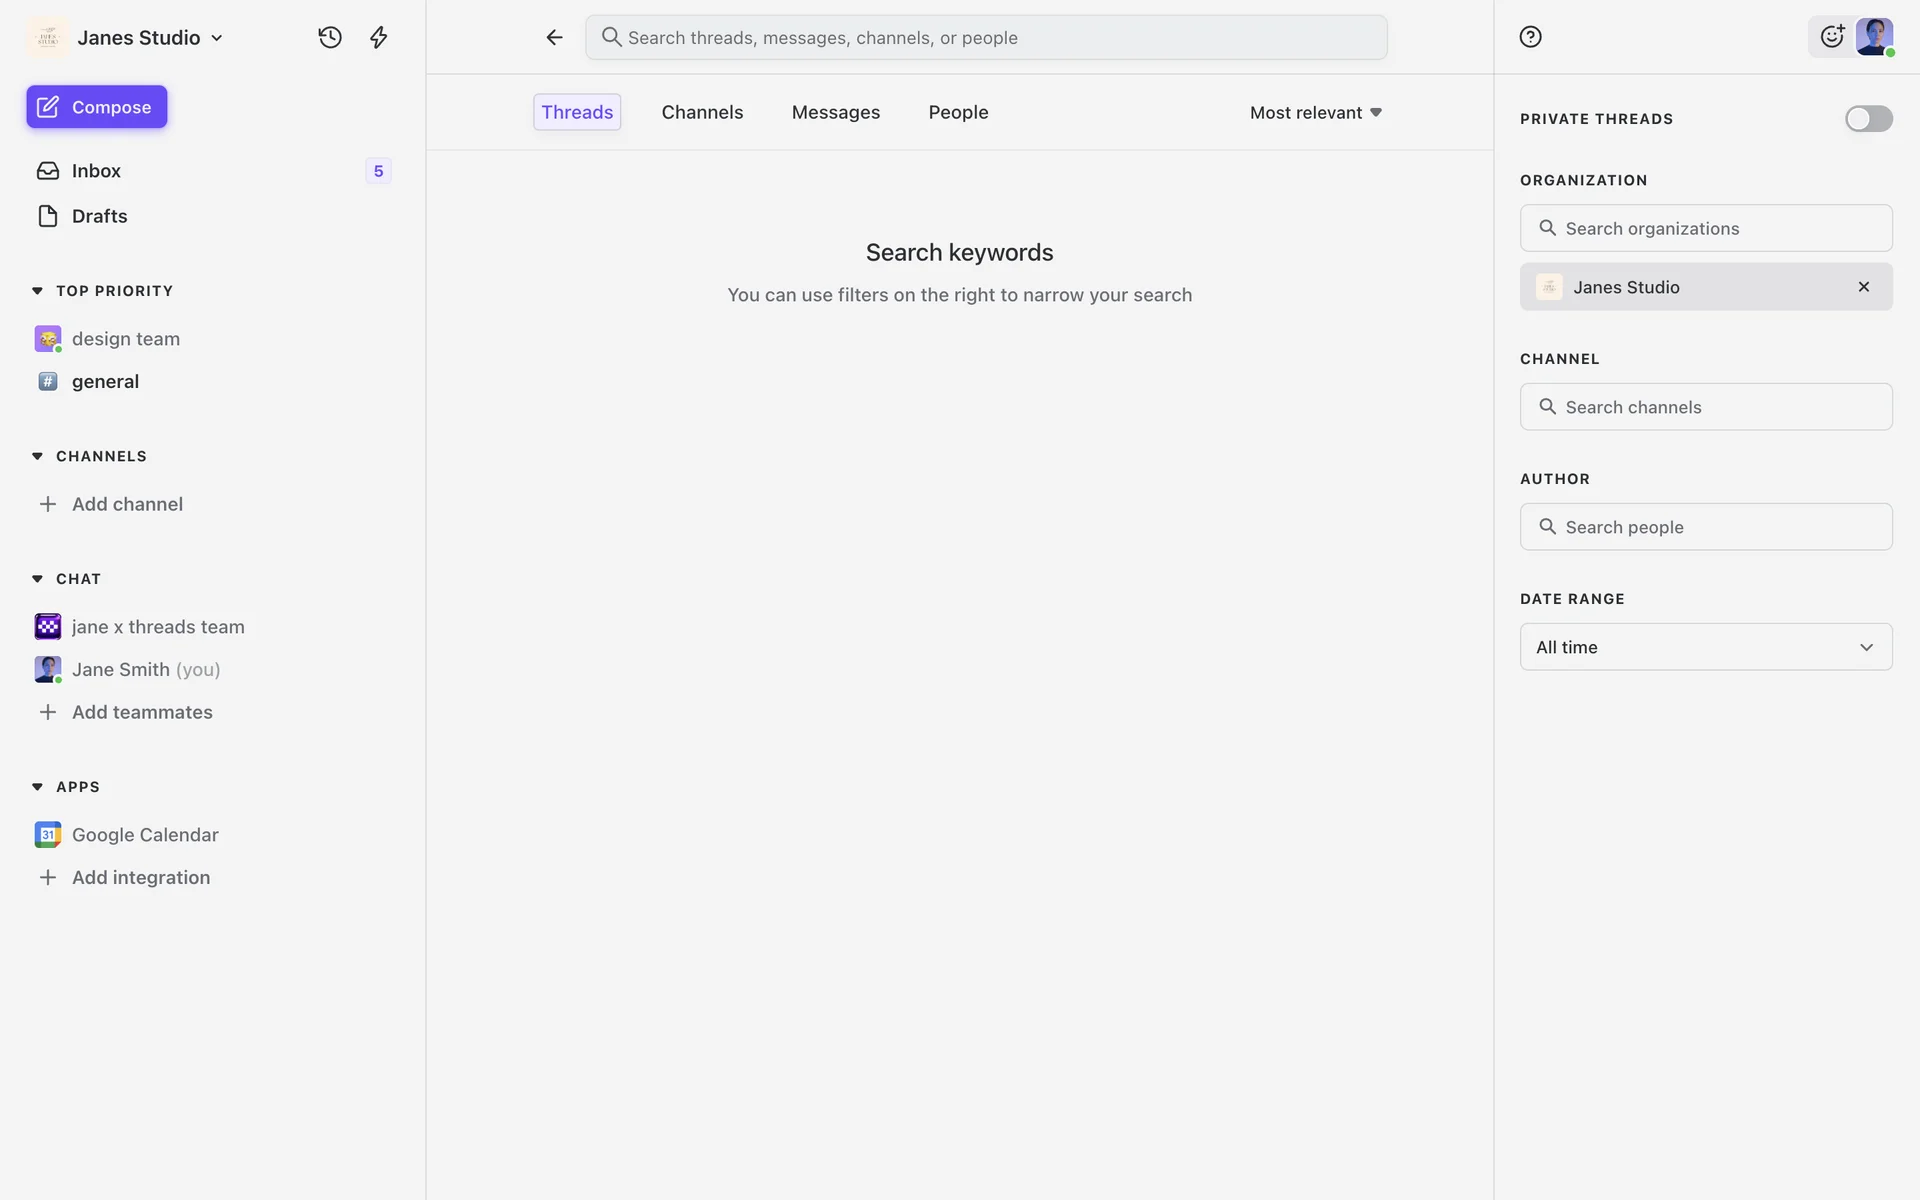The width and height of the screenshot is (1920, 1200).
Task: Click Add channel
Action: pyautogui.click(x=126, y=504)
